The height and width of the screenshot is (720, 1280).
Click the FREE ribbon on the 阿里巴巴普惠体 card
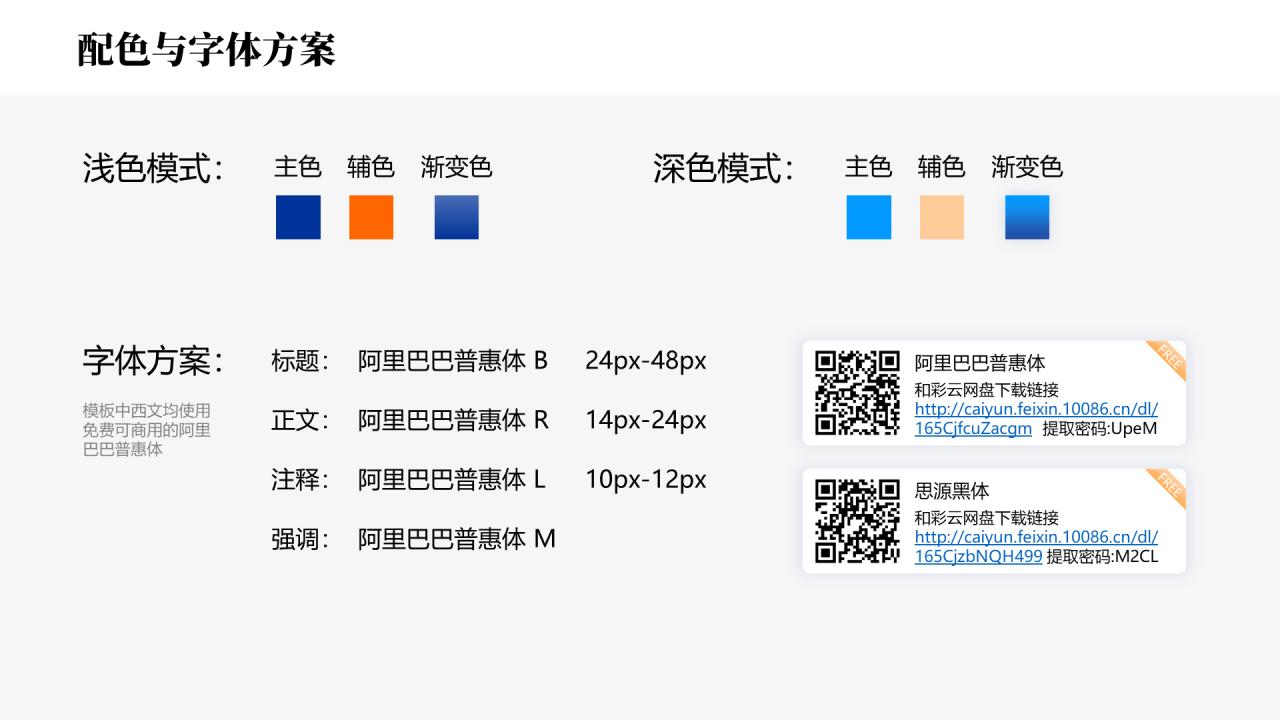coord(1167,358)
